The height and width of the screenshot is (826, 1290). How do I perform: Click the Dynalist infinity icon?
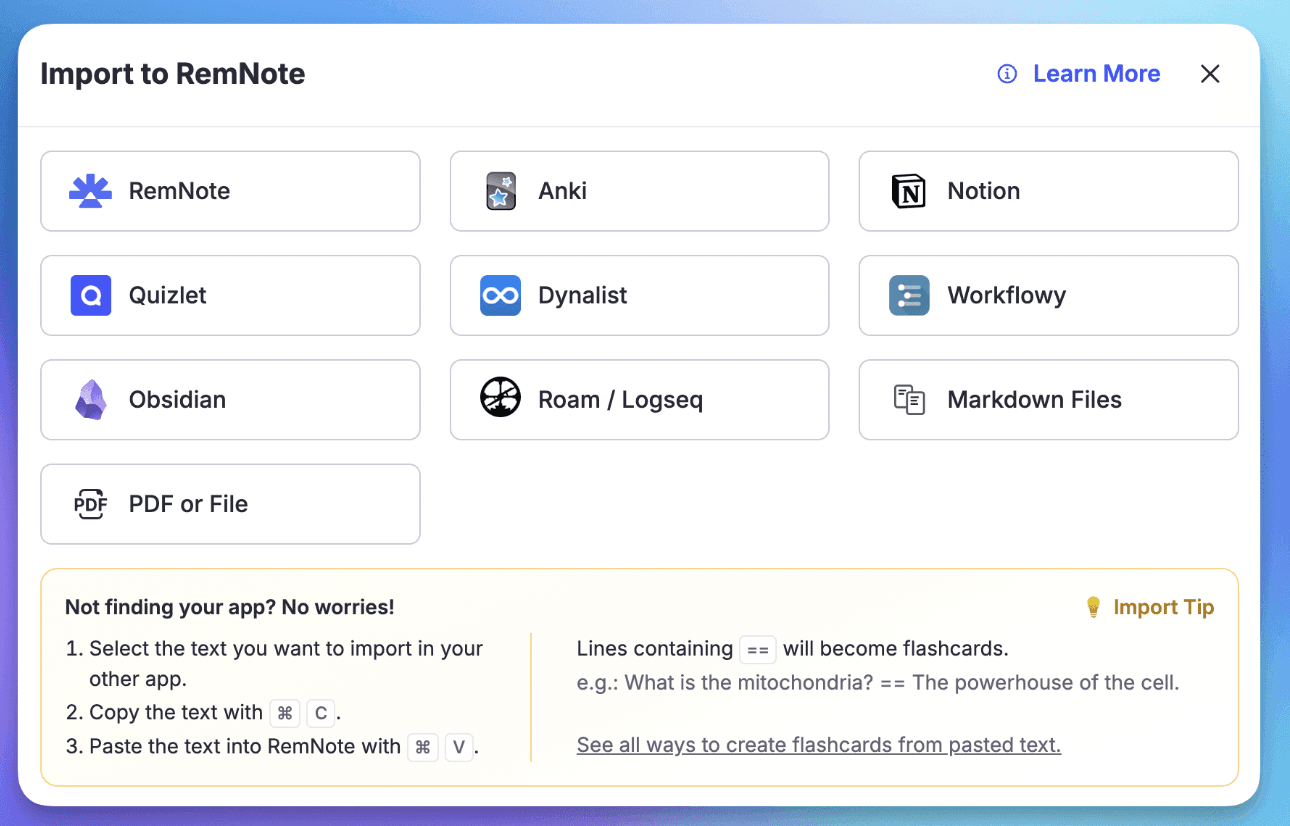coord(500,295)
